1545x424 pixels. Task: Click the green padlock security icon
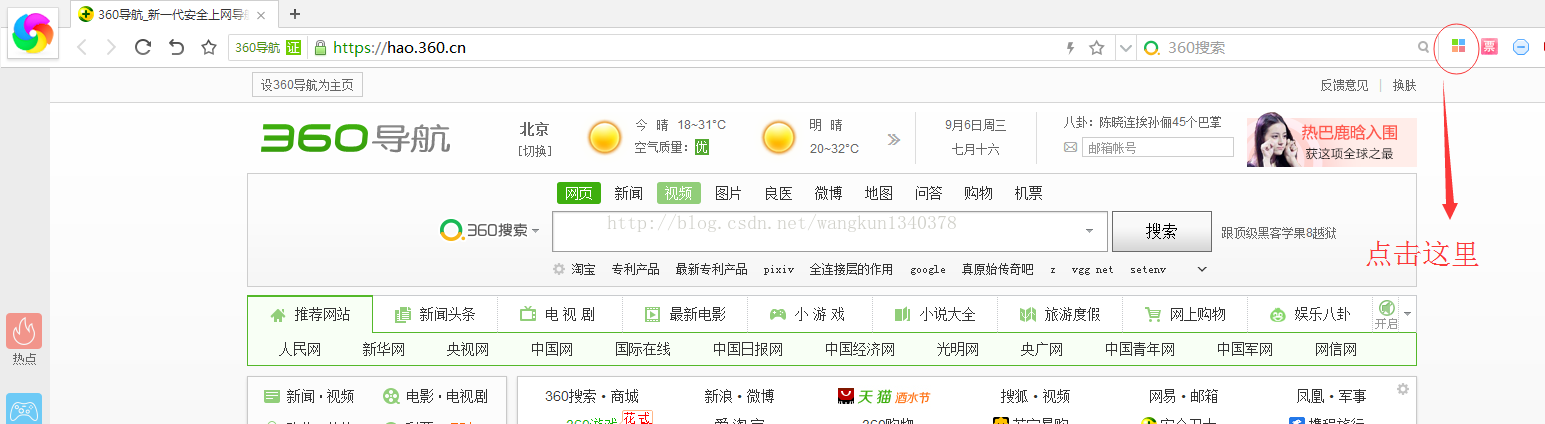tap(320, 47)
